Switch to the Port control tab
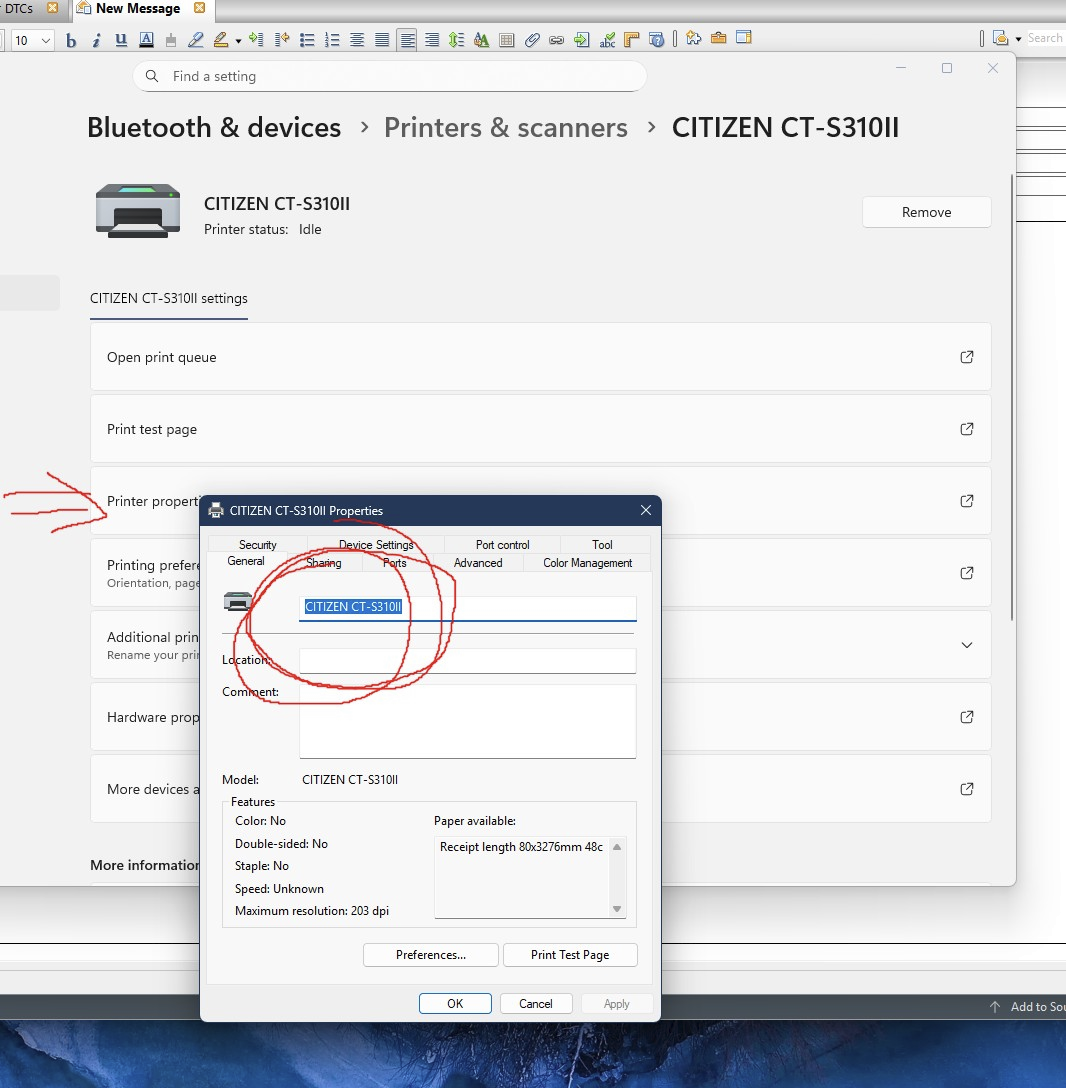The image size is (1066, 1088). [502, 545]
